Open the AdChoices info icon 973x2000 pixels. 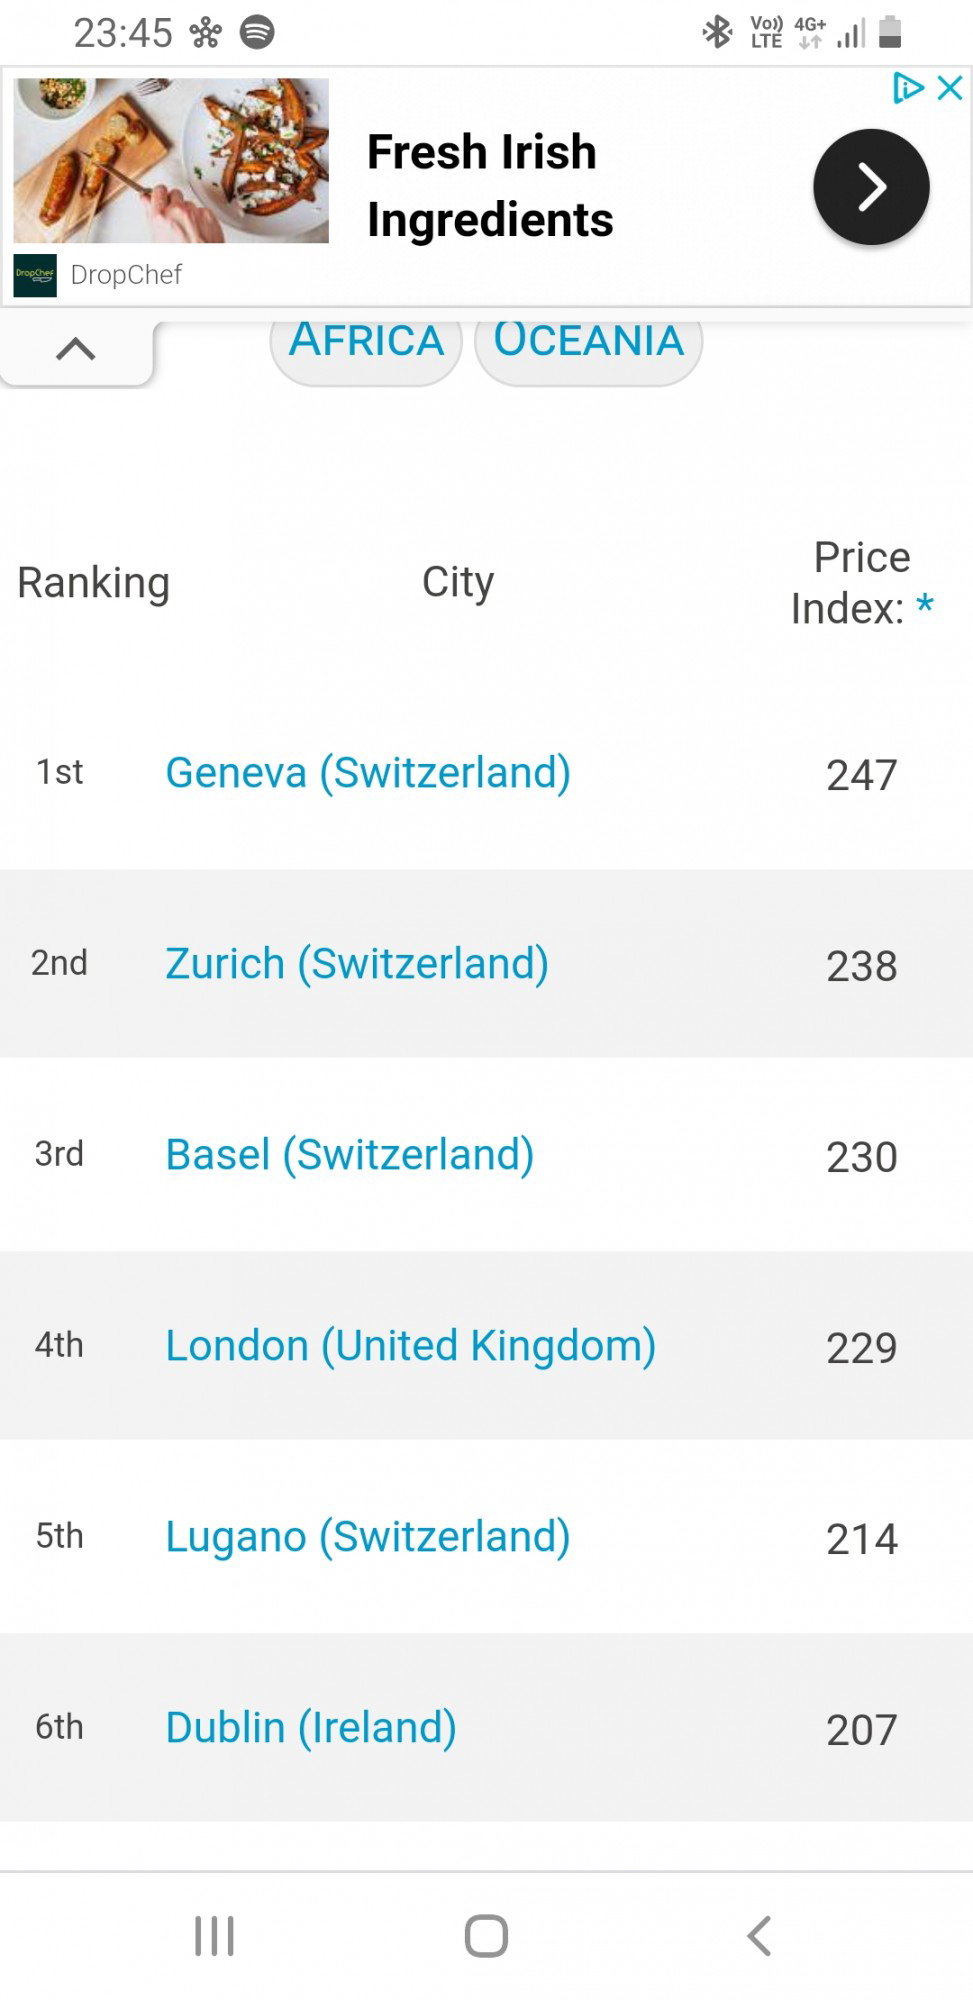[x=908, y=88]
